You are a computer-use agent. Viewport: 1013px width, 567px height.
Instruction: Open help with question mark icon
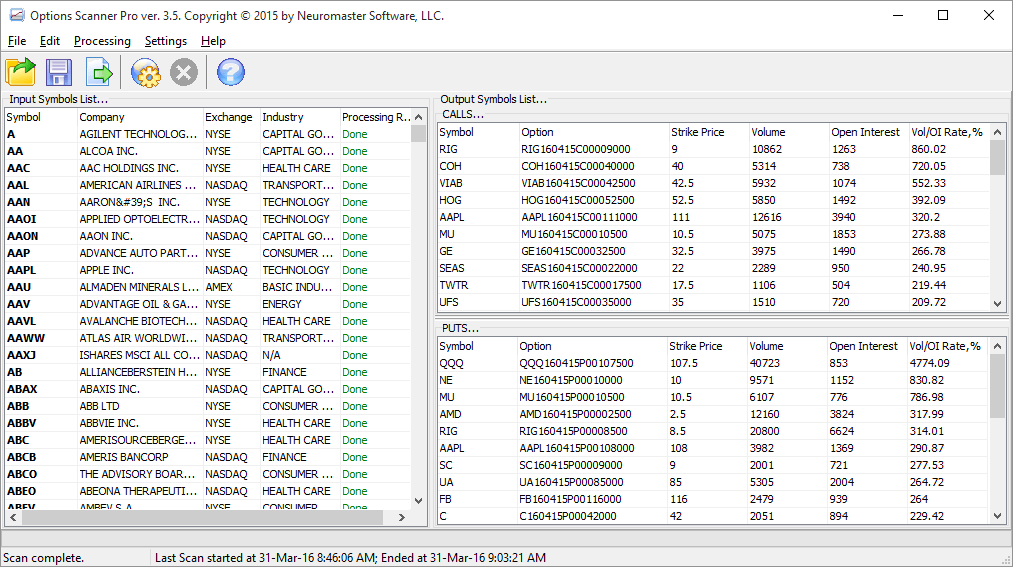[231, 72]
